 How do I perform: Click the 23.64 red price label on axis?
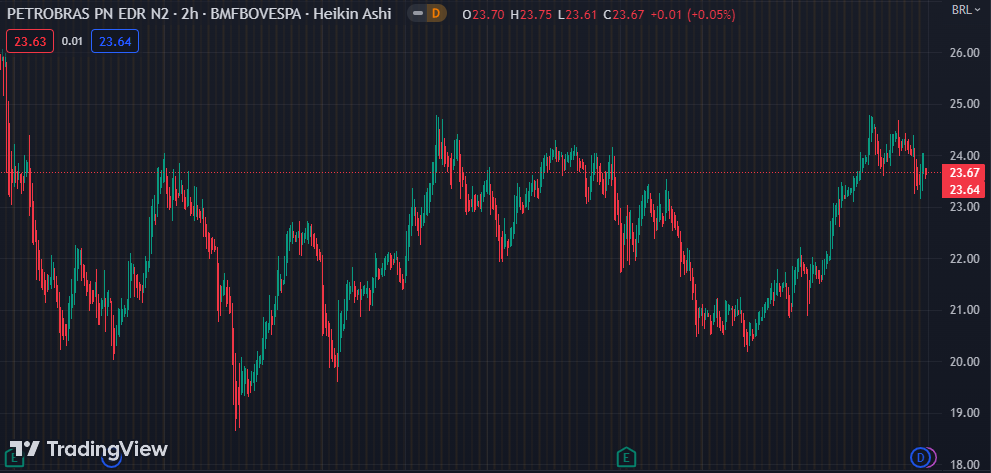964,190
